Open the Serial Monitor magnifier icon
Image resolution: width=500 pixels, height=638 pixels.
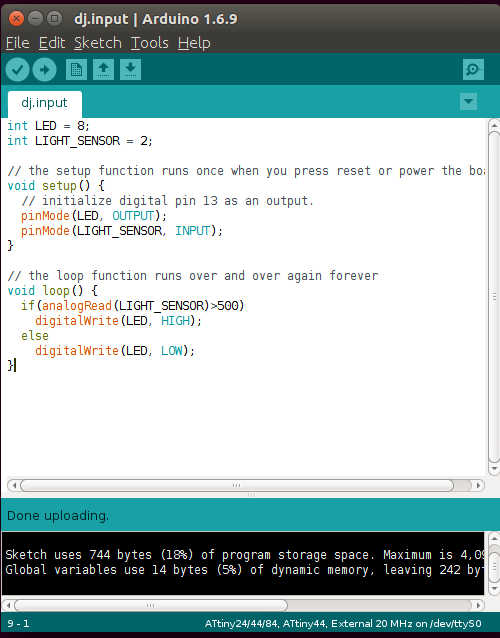473,70
